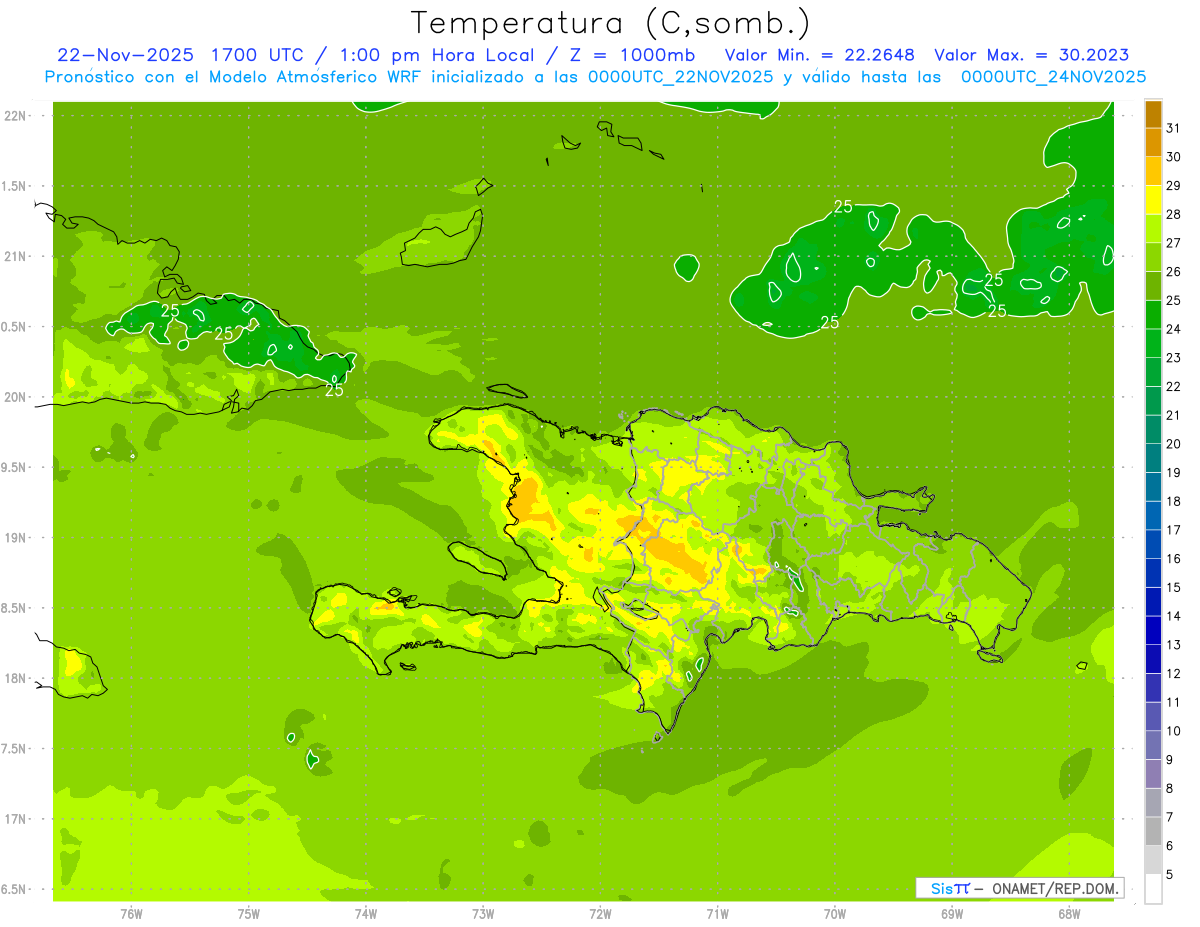Screen dimensions: 1200x927
Task: Click the "20N" latitude axis label
Action: 15,397
